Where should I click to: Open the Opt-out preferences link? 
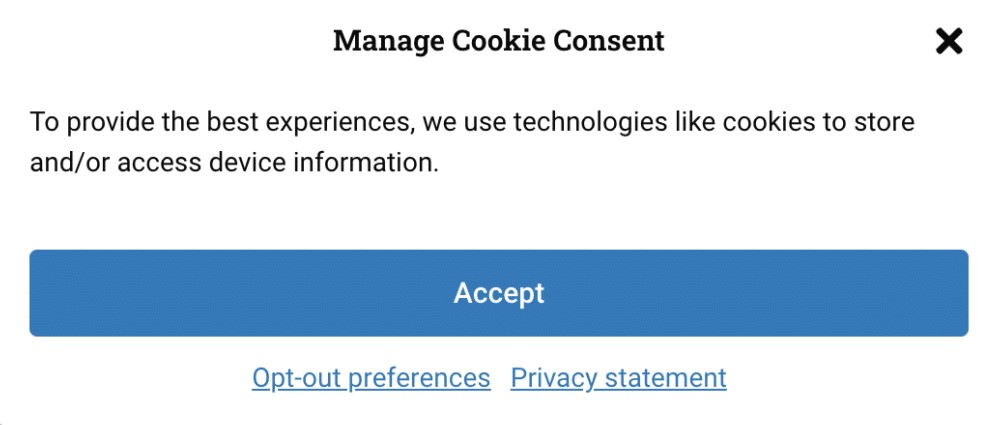pos(371,378)
